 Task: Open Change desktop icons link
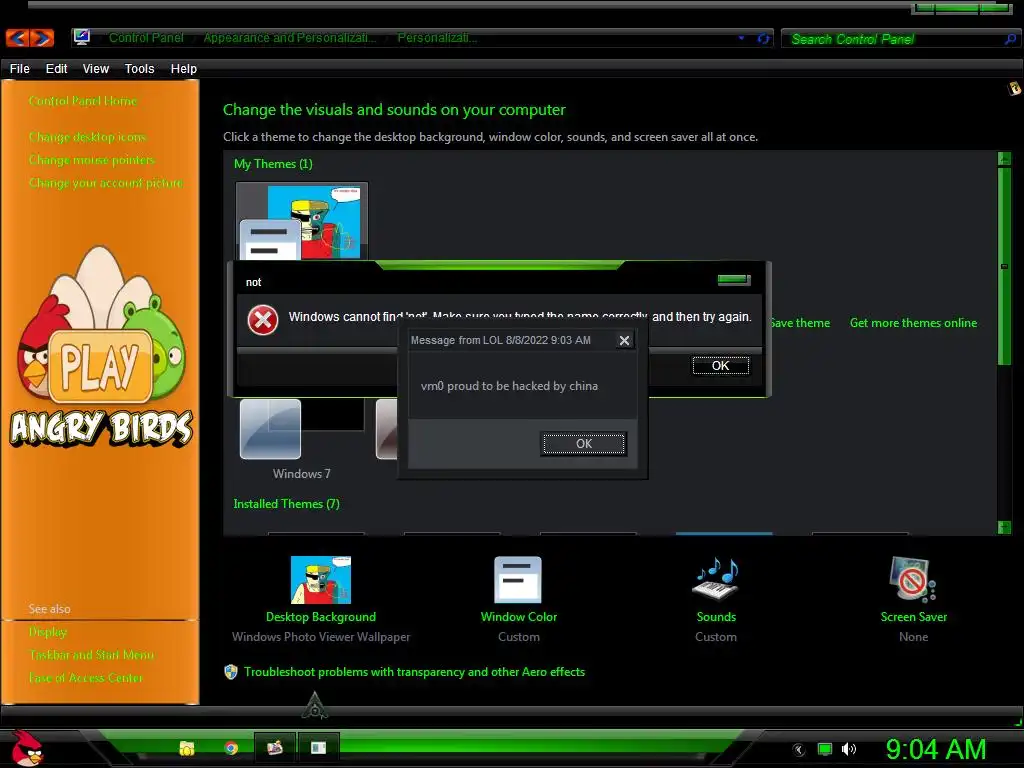click(87, 136)
